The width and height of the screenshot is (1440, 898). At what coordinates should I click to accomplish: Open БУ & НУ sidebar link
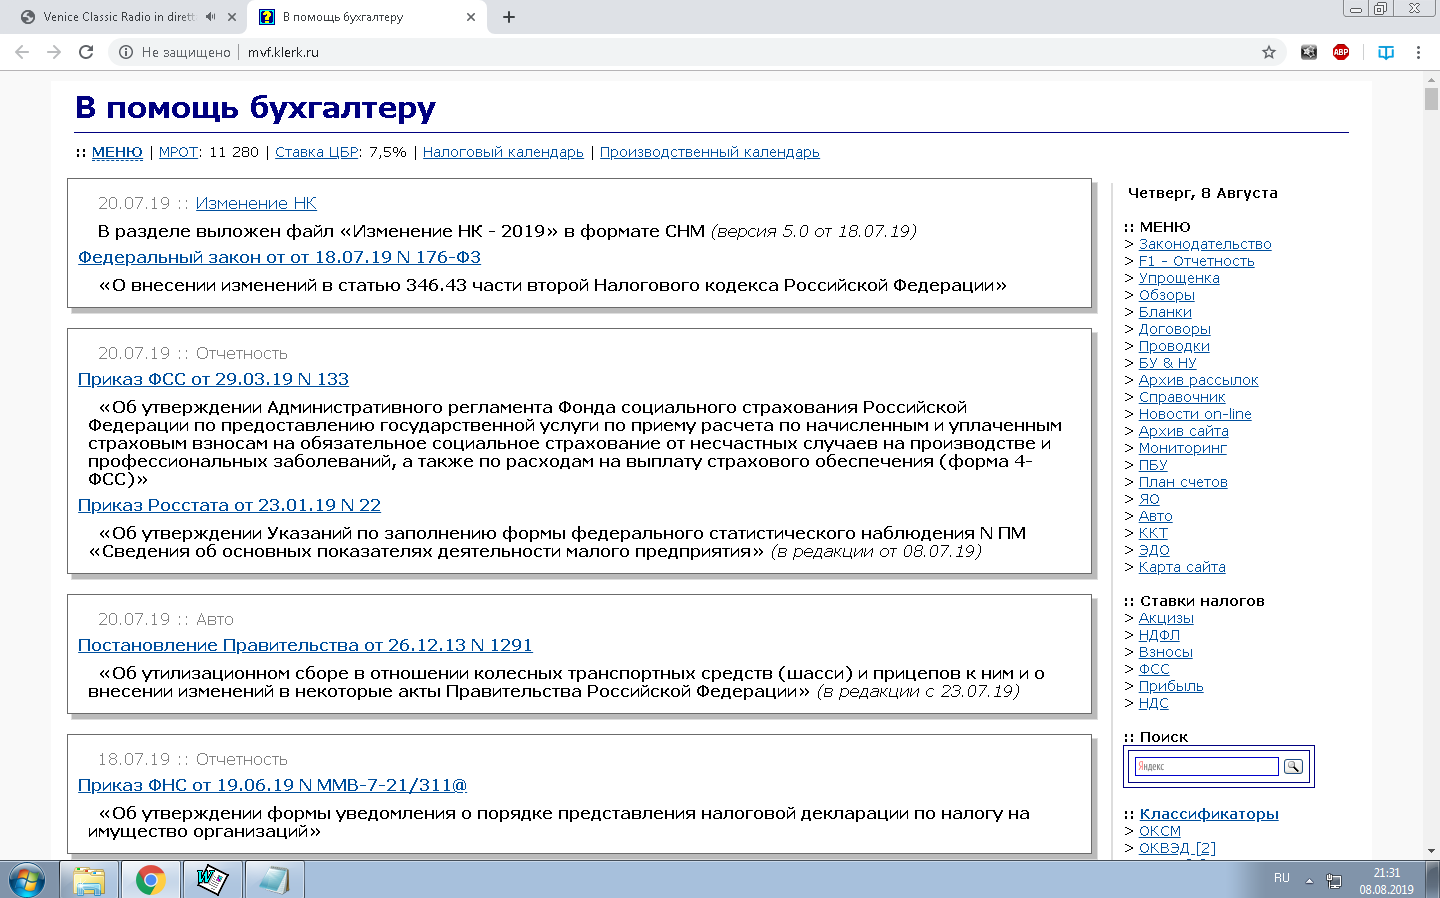[x=1167, y=363]
